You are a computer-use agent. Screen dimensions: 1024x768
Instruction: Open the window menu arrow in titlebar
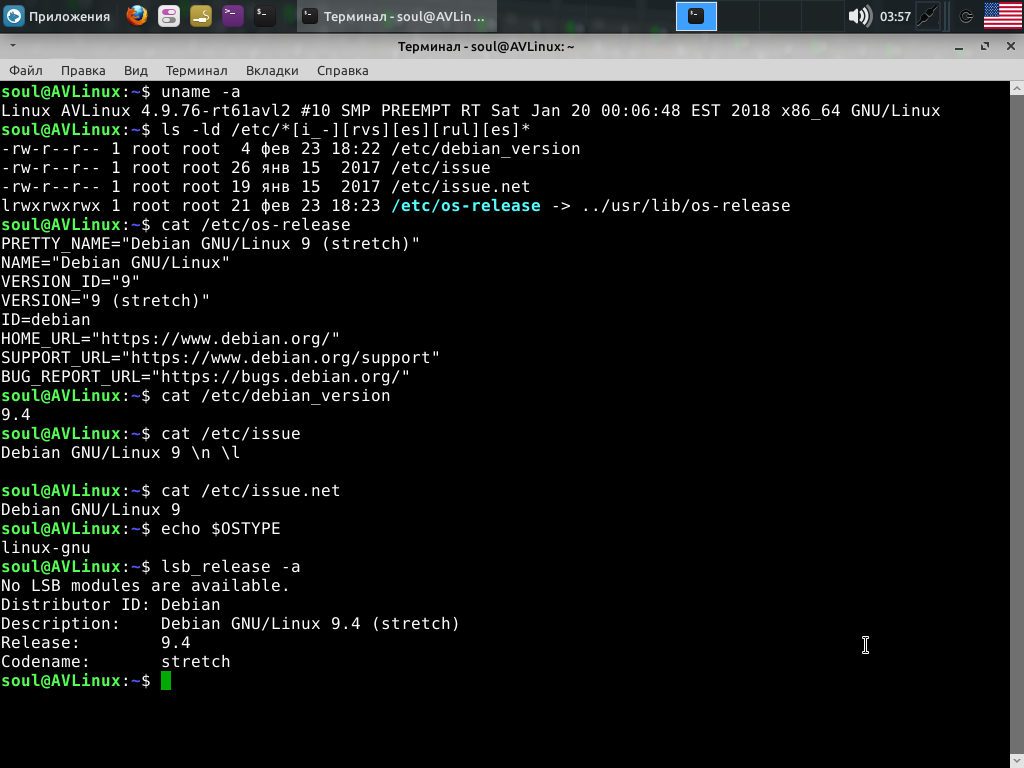pyautogui.click(x=12, y=46)
